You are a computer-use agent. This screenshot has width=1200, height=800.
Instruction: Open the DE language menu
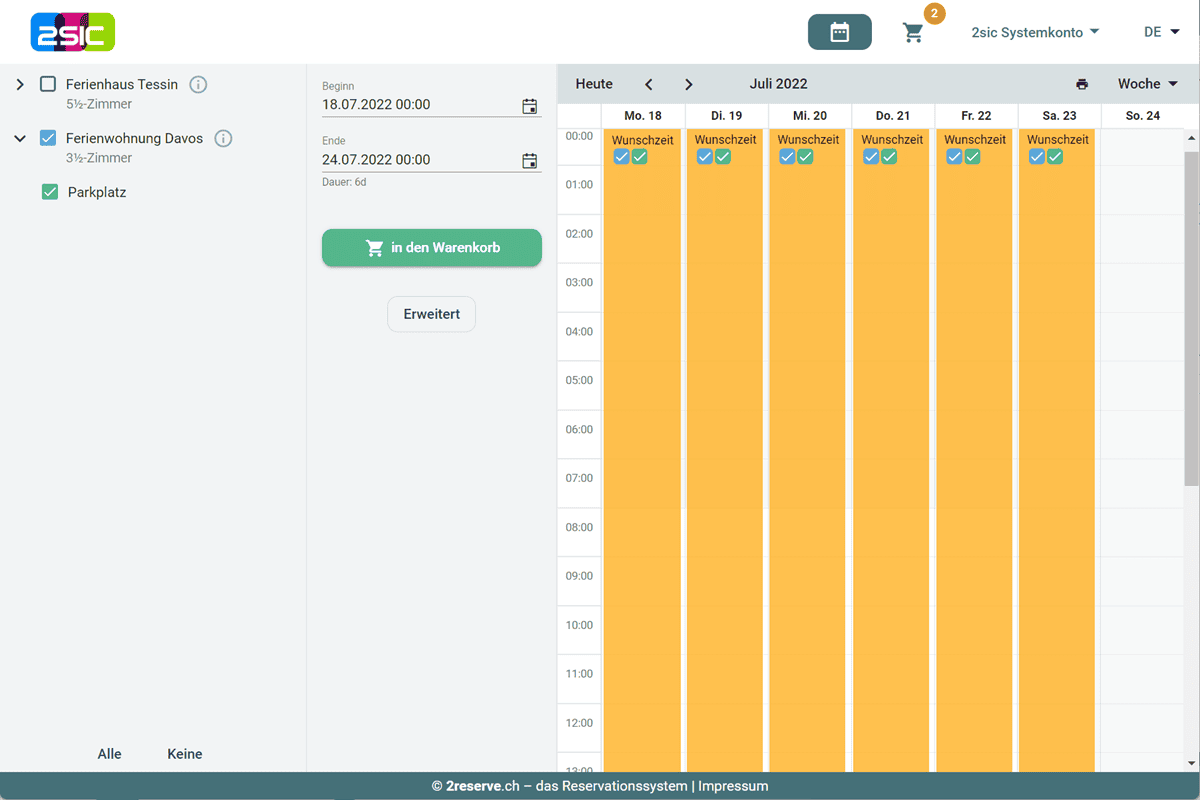point(1161,32)
